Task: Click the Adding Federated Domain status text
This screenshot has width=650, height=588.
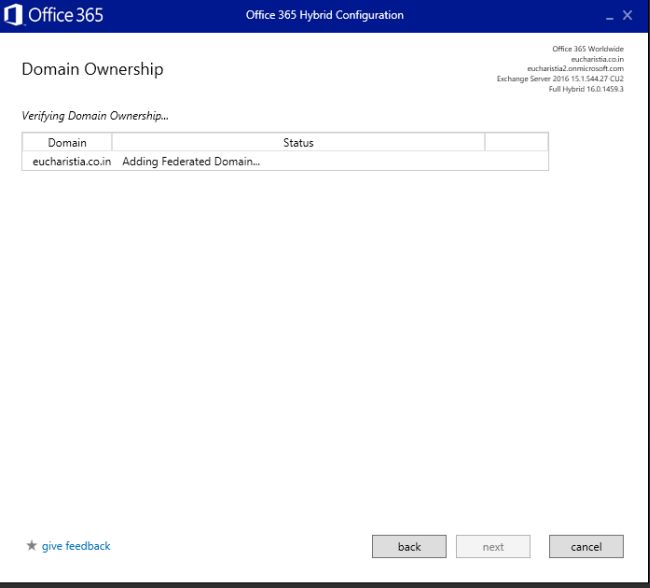Action: coord(191,161)
